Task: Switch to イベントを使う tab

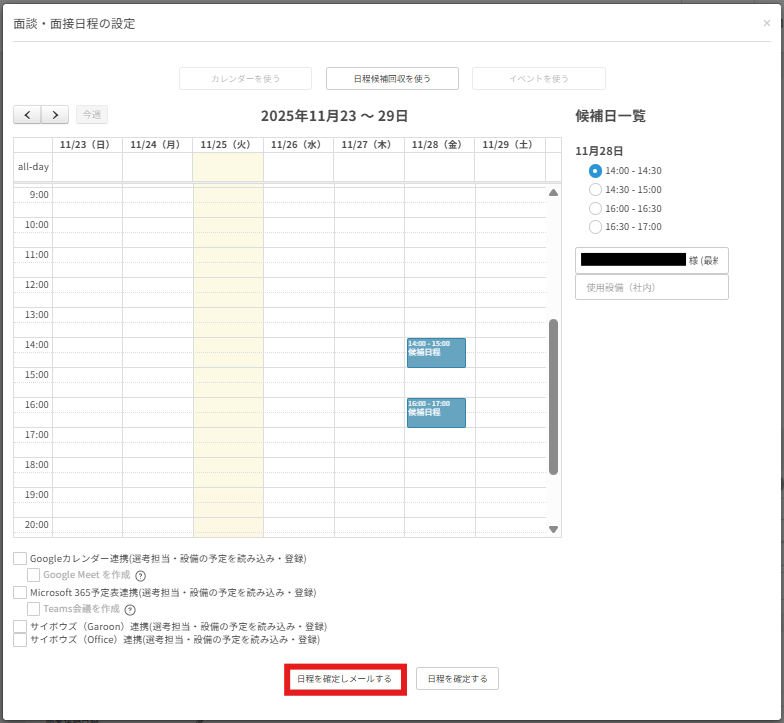Action: [539, 79]
